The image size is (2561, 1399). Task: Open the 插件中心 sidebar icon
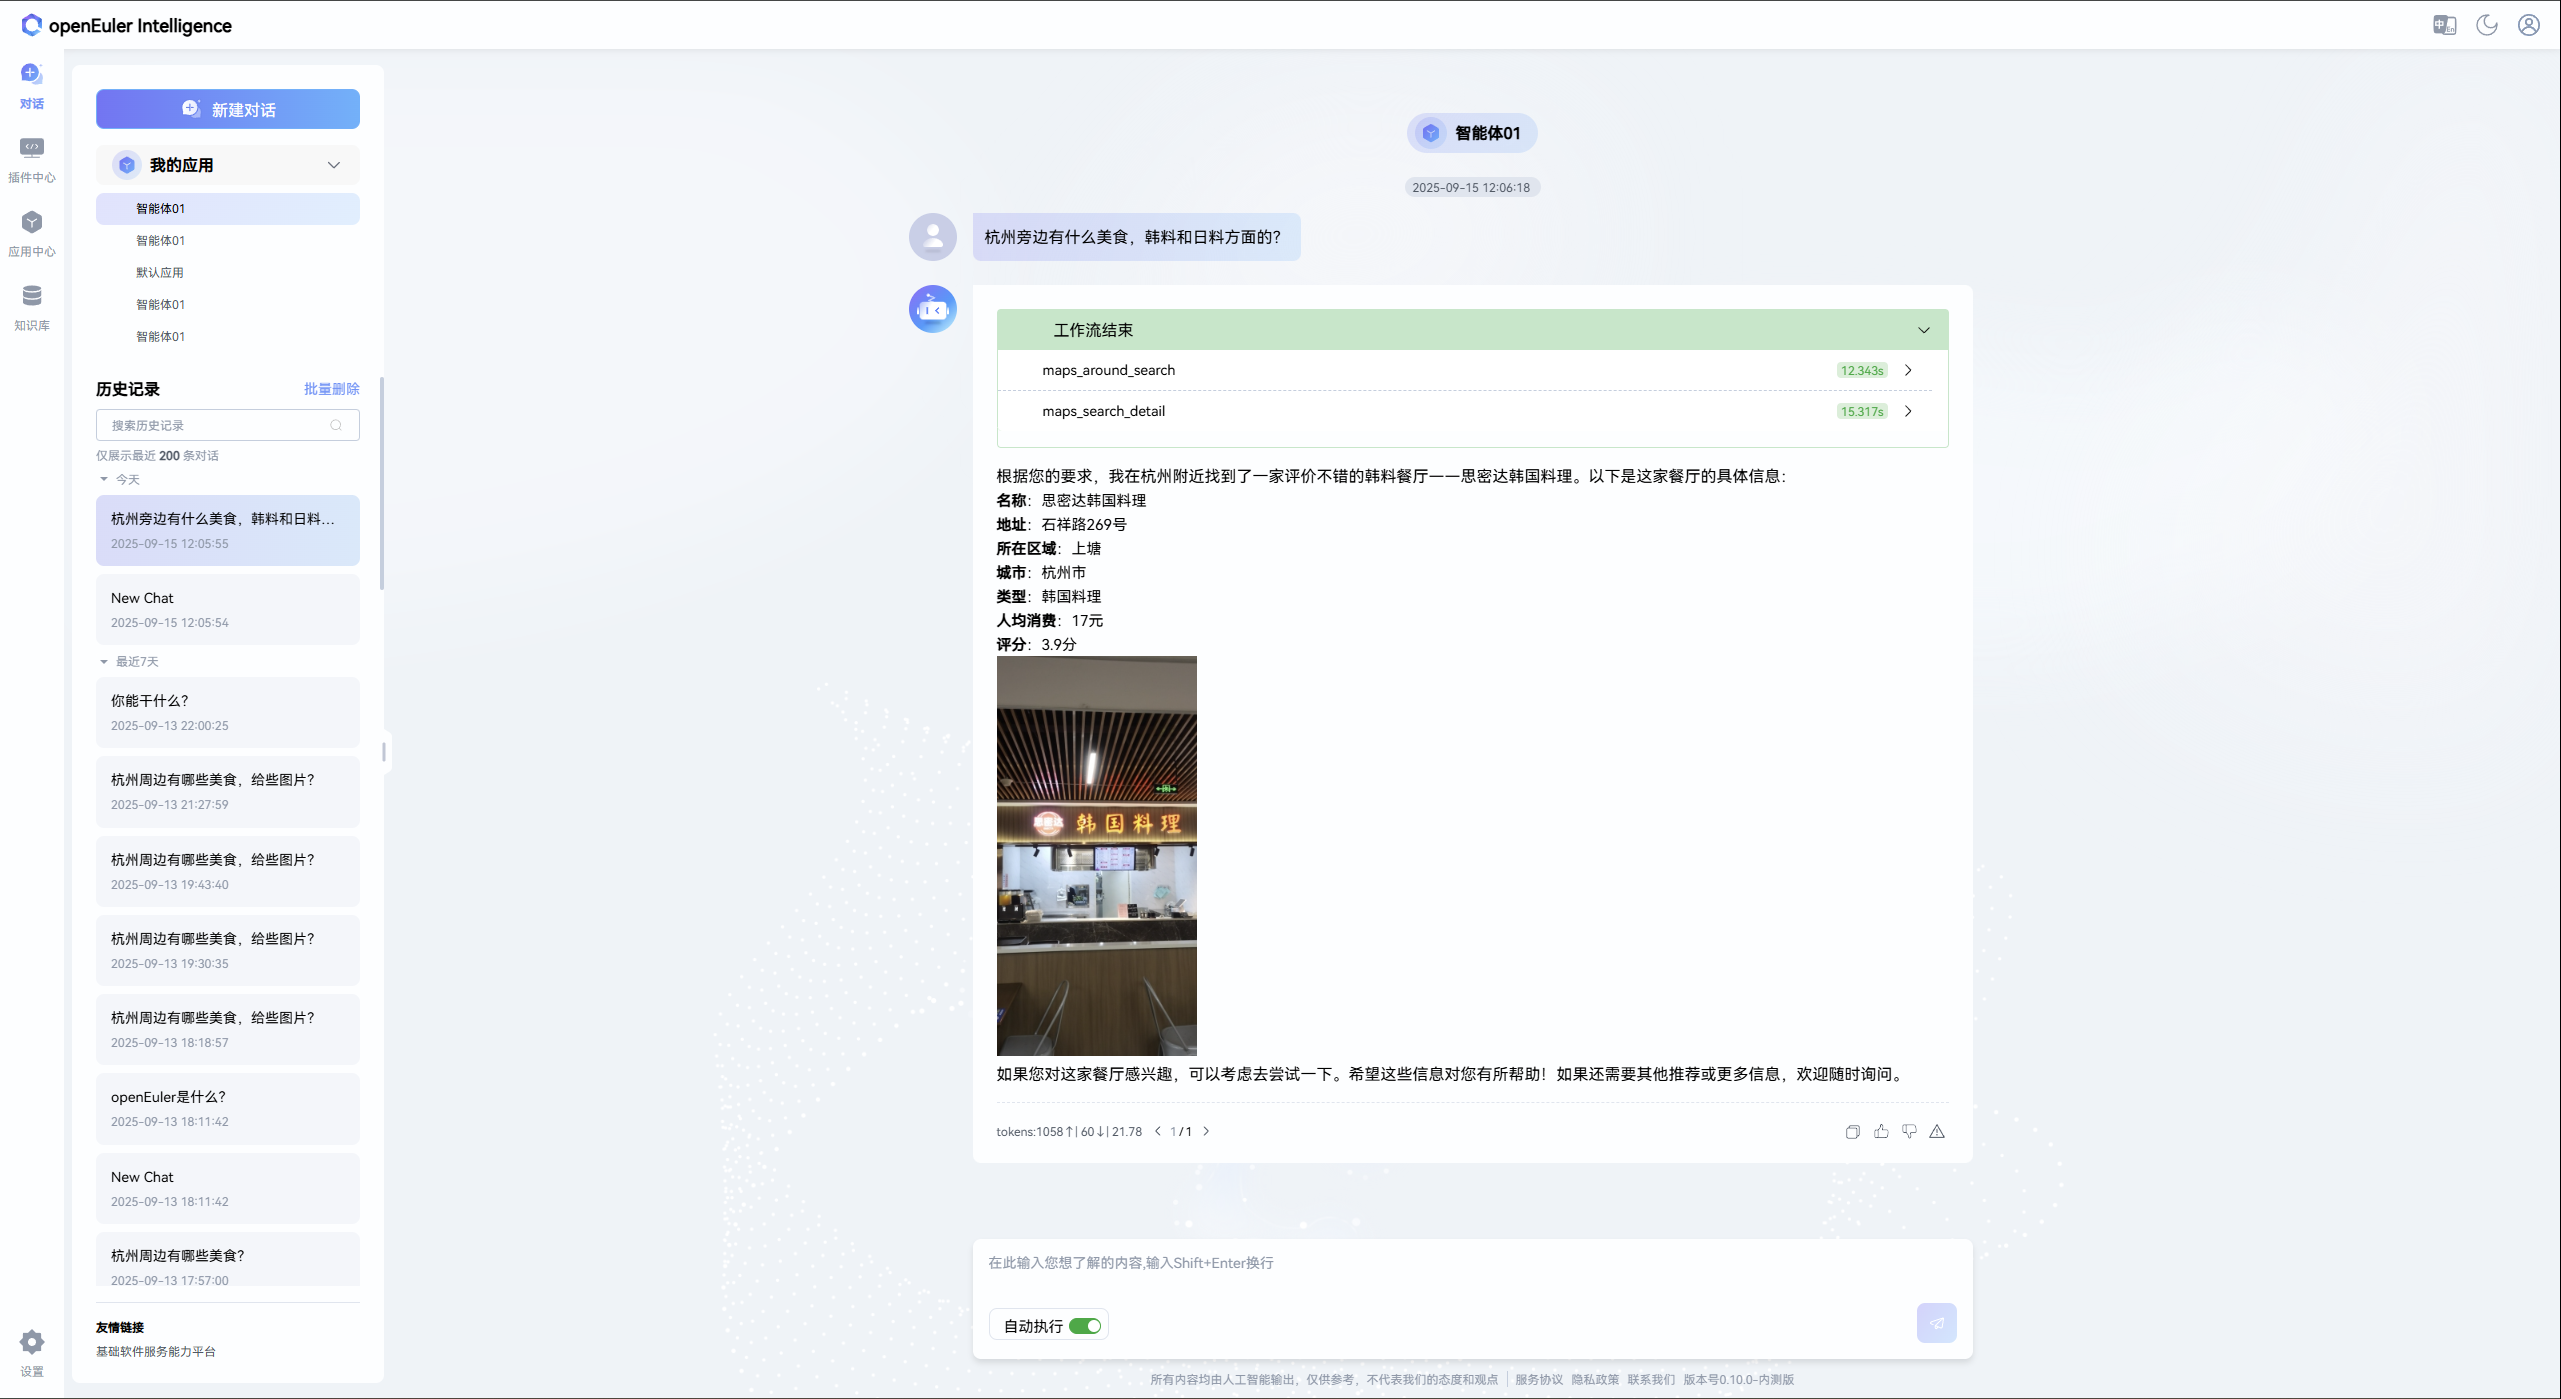pyautogui.click(x=31, y=160)
